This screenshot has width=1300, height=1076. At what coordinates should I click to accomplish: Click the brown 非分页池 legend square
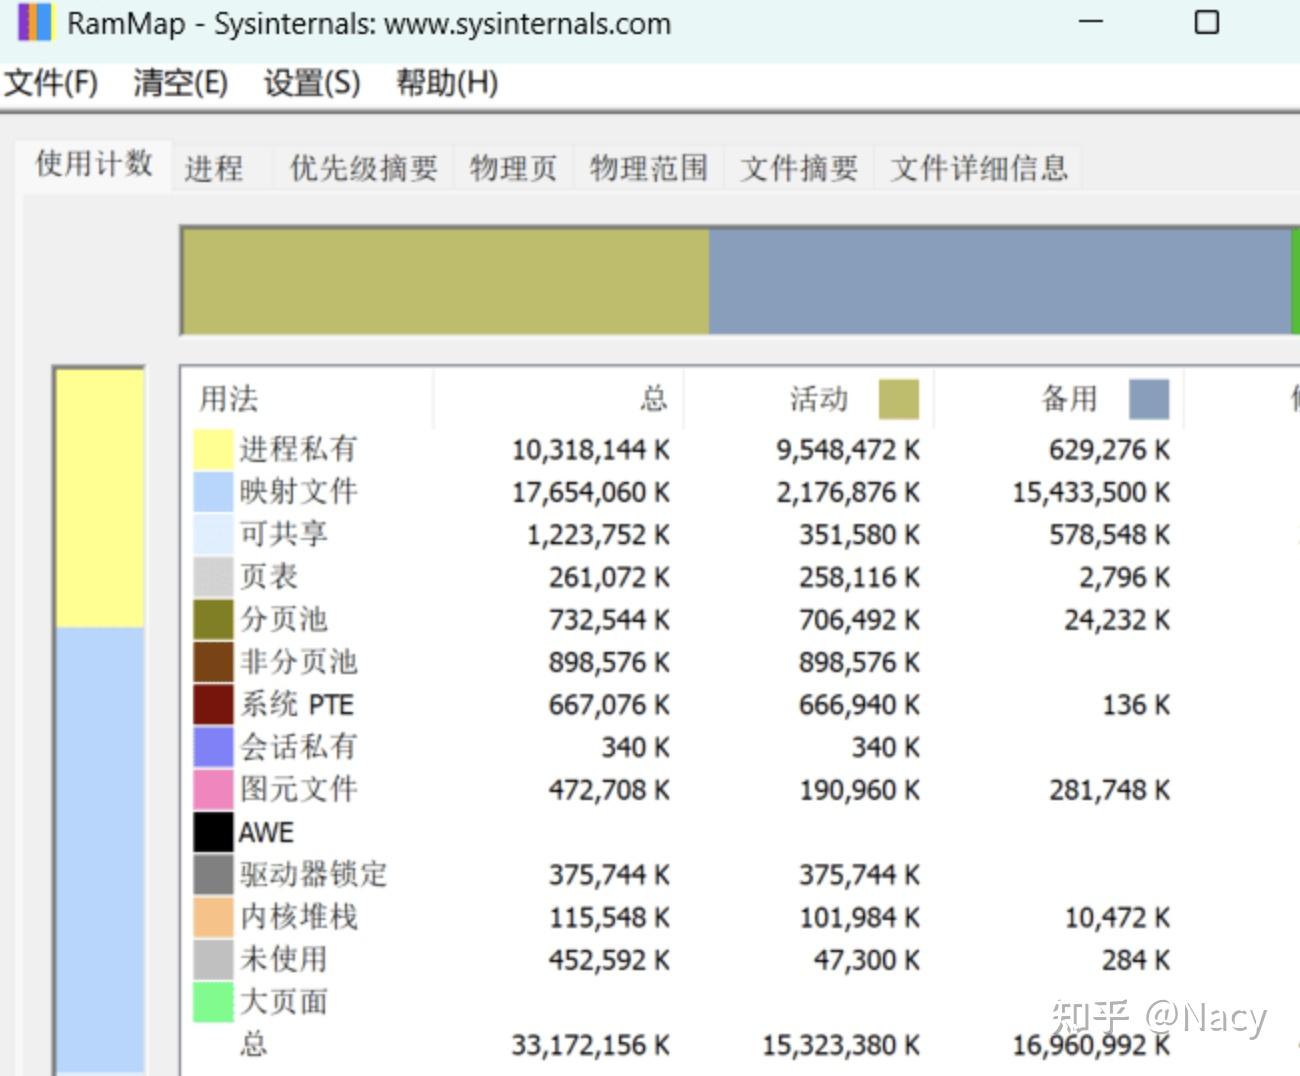coord(213,661)
